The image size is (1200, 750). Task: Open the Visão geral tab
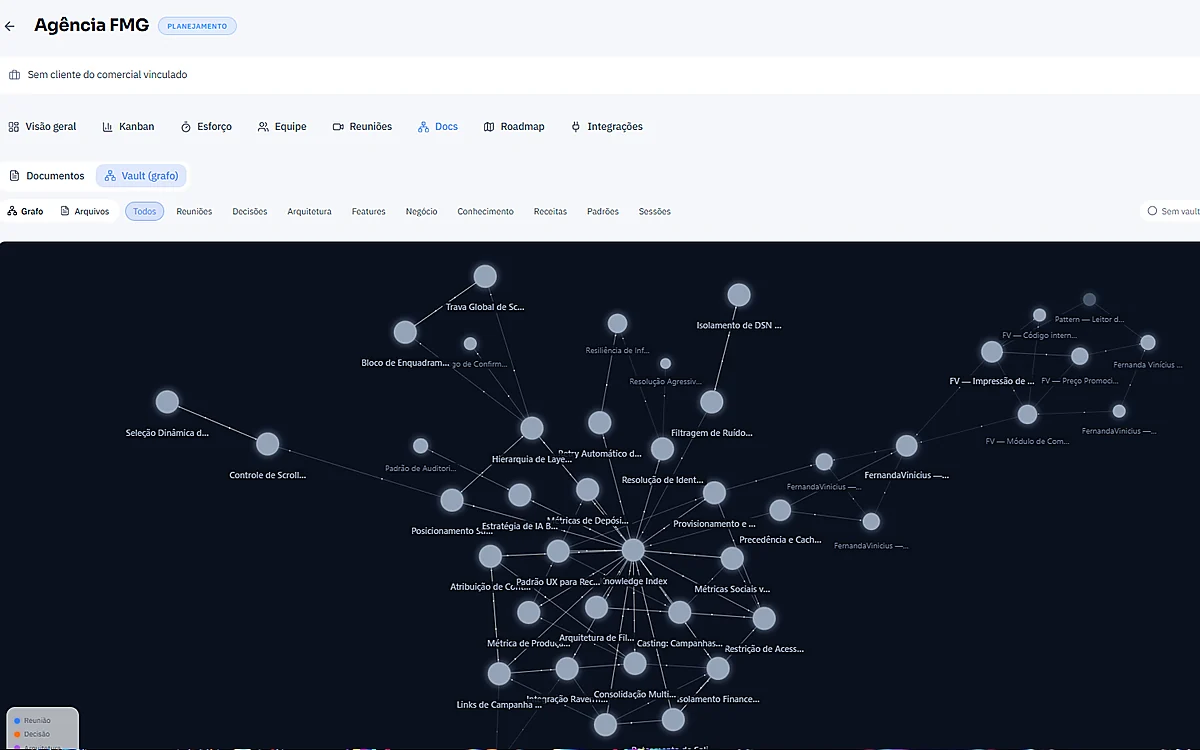[42, 127]
